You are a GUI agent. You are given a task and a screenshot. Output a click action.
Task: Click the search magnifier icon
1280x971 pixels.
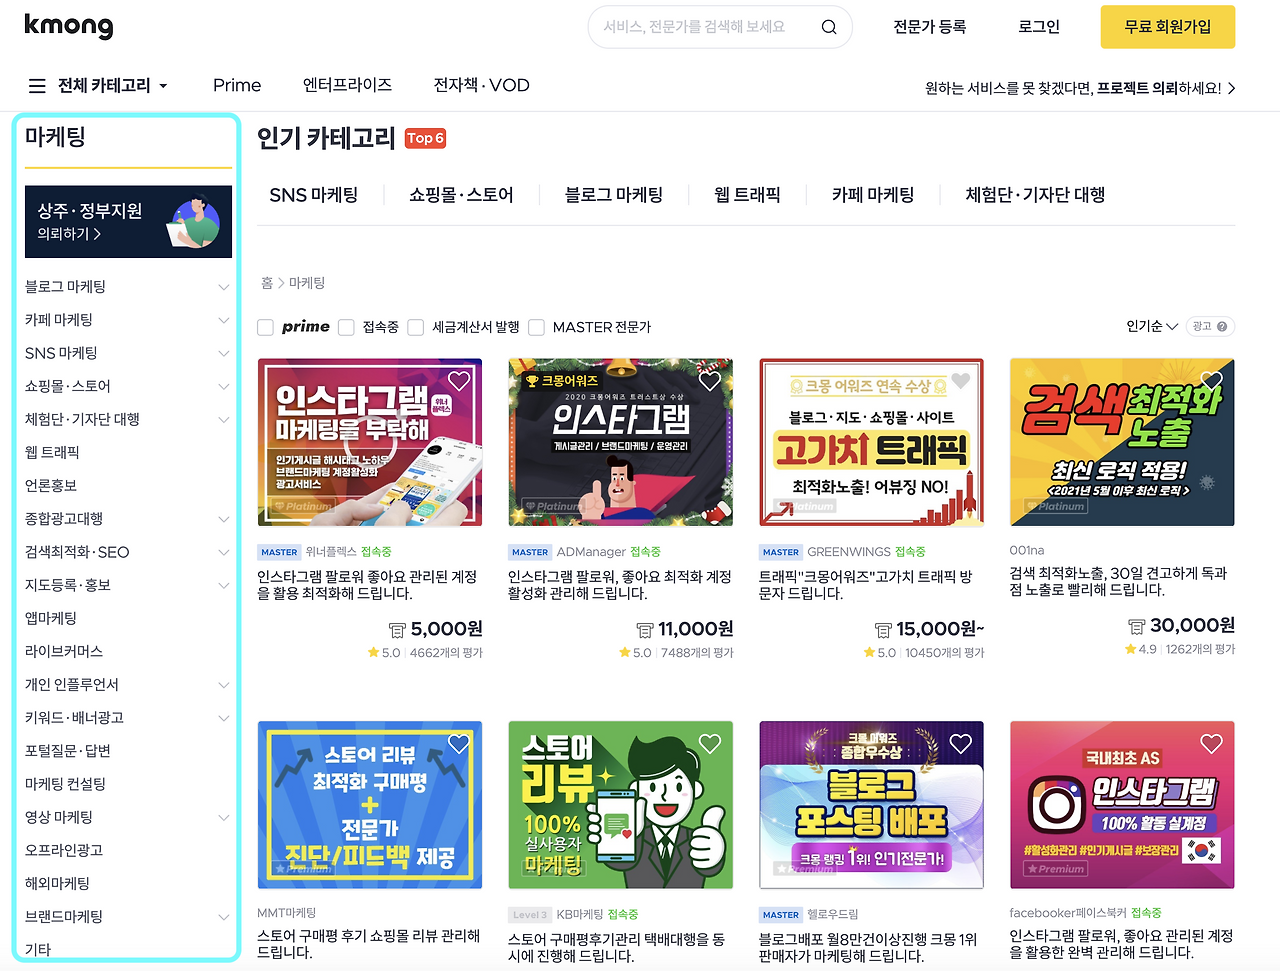(x=828, y=27)
